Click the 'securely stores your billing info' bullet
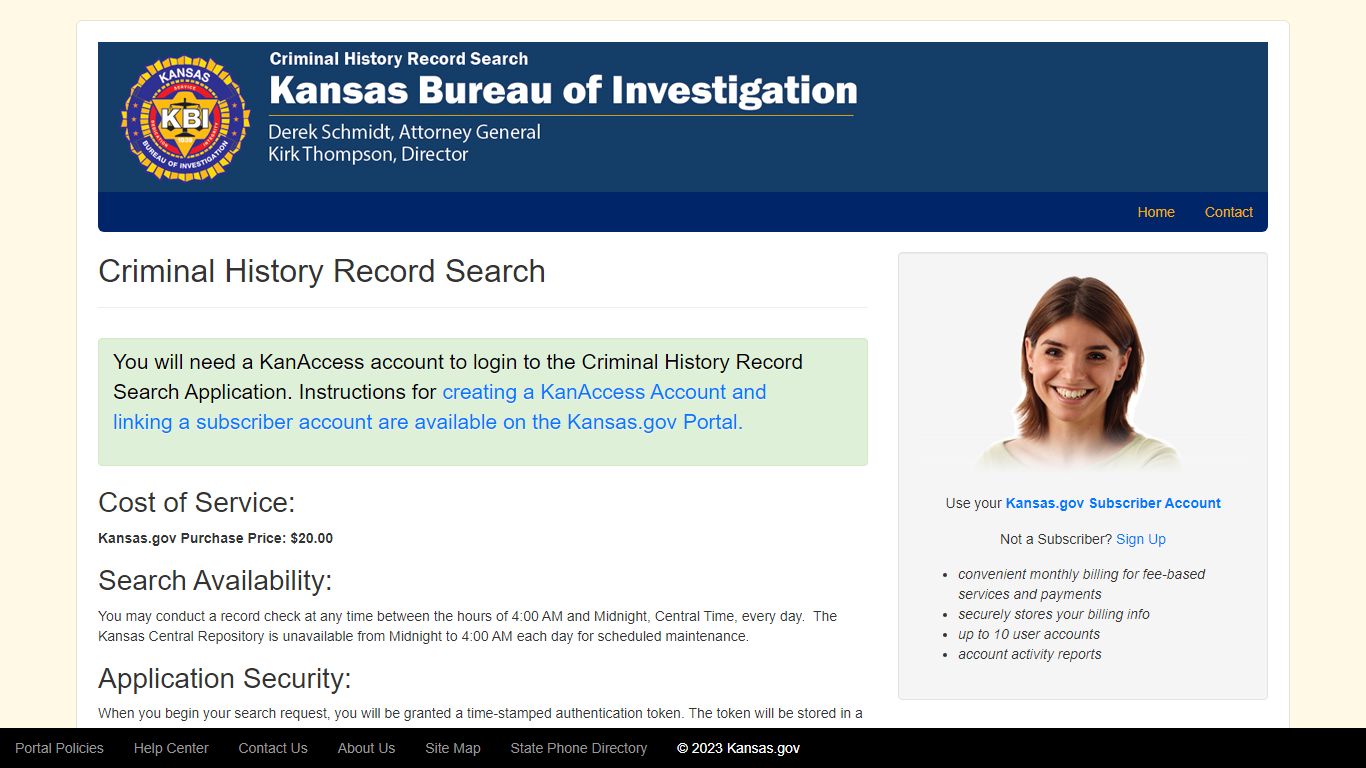1366x768 pixels. point(1054,614)
